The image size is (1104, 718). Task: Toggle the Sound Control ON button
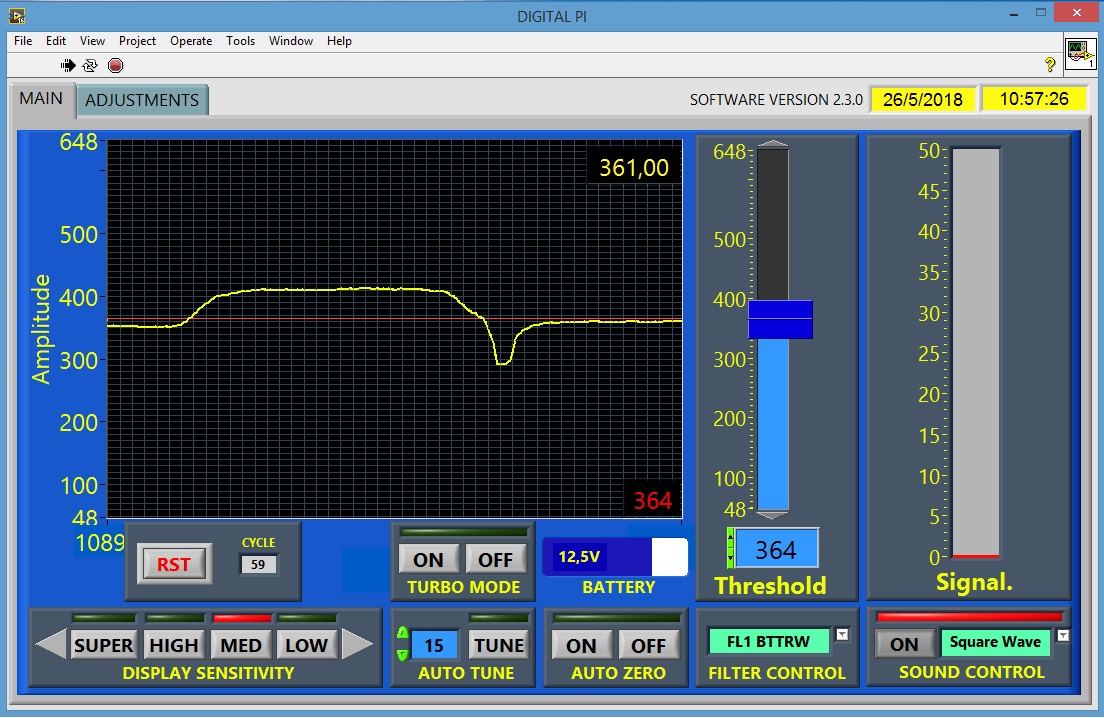coord(904,644)
